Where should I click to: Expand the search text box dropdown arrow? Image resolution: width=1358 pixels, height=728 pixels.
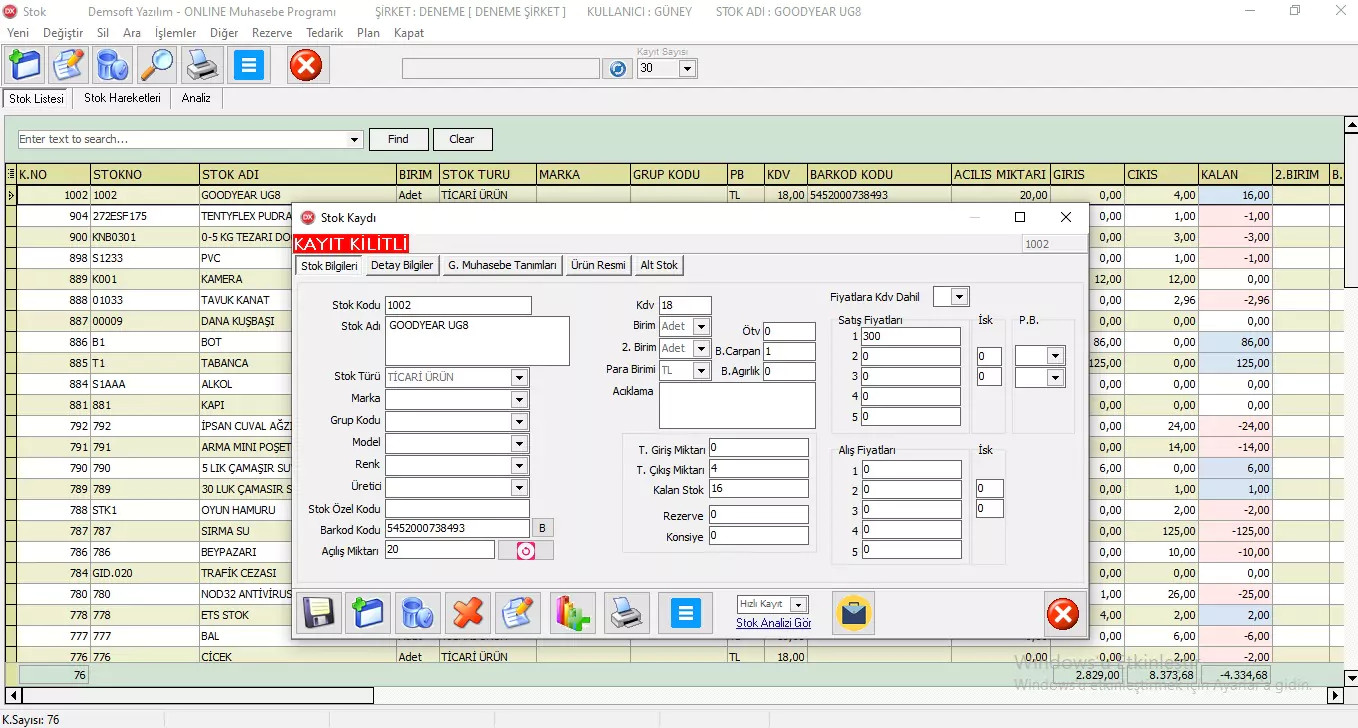[354, 139]
